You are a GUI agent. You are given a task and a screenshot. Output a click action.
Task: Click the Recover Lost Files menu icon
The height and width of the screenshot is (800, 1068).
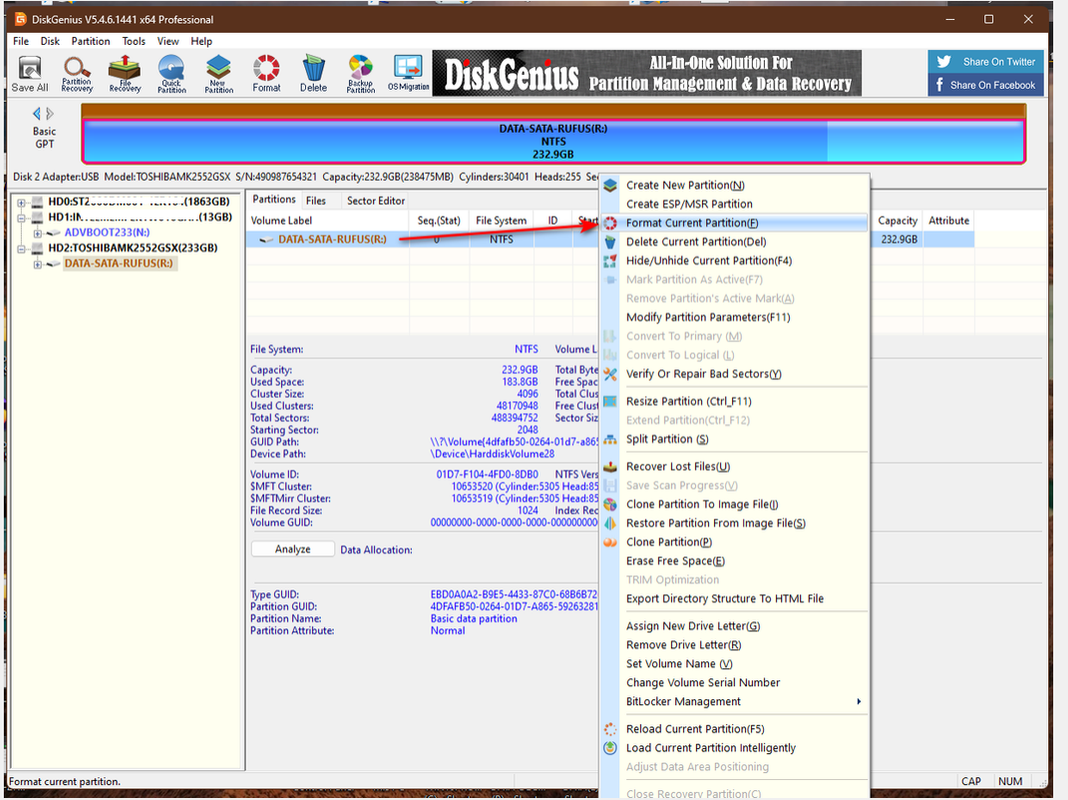[610, 466]
